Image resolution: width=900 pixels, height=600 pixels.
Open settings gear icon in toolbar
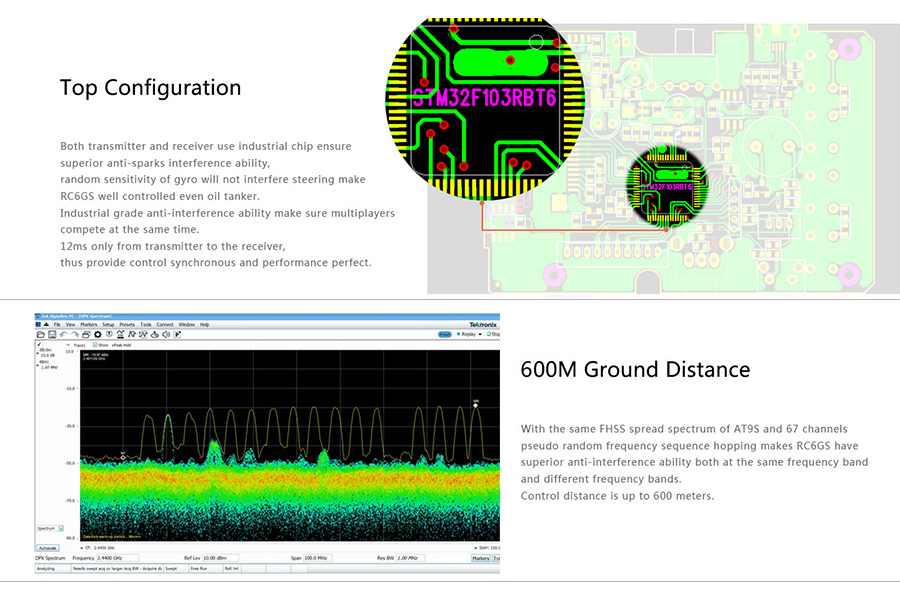pyautogui.click(x=98, y=335)
